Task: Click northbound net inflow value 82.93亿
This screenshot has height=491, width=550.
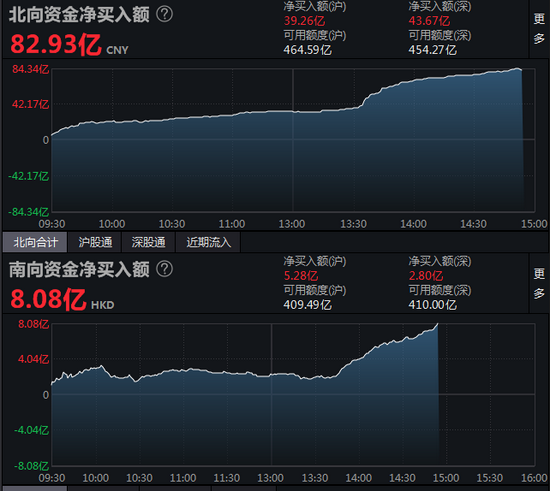Action: pyautogui.click(x=55, y=45)
